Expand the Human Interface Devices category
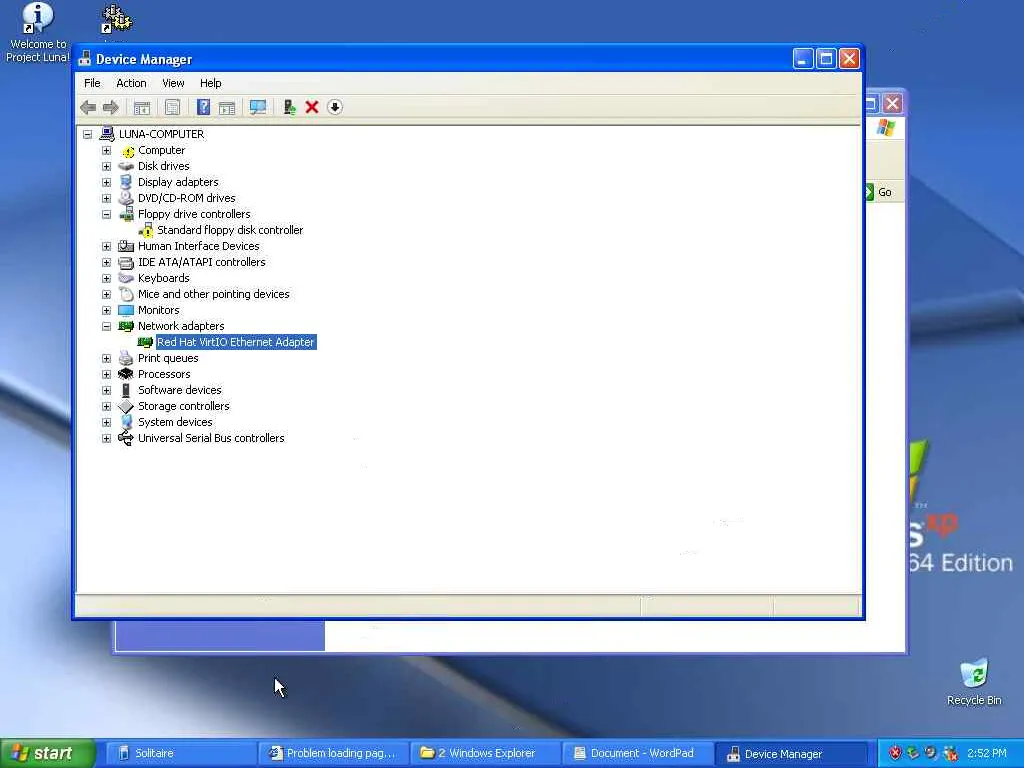This screenshot has width=1024, height=768. pos(106,246)
